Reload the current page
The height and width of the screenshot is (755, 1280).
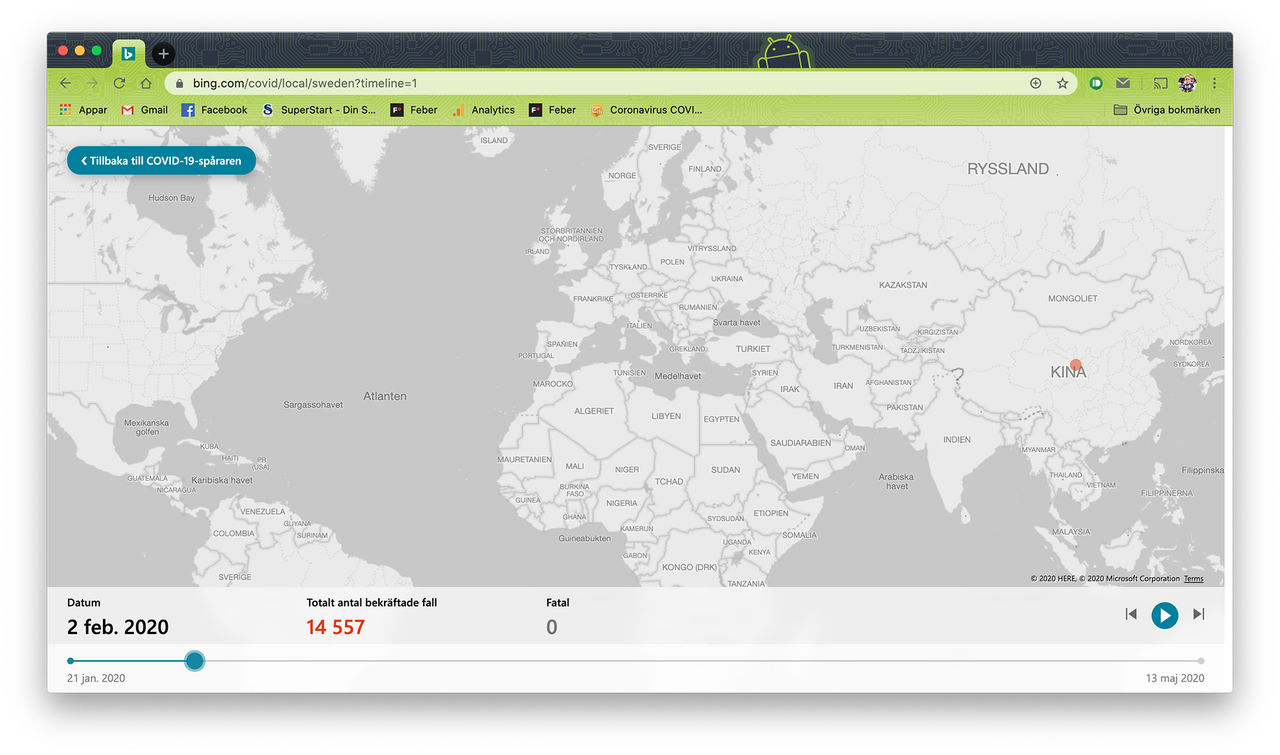119,83
